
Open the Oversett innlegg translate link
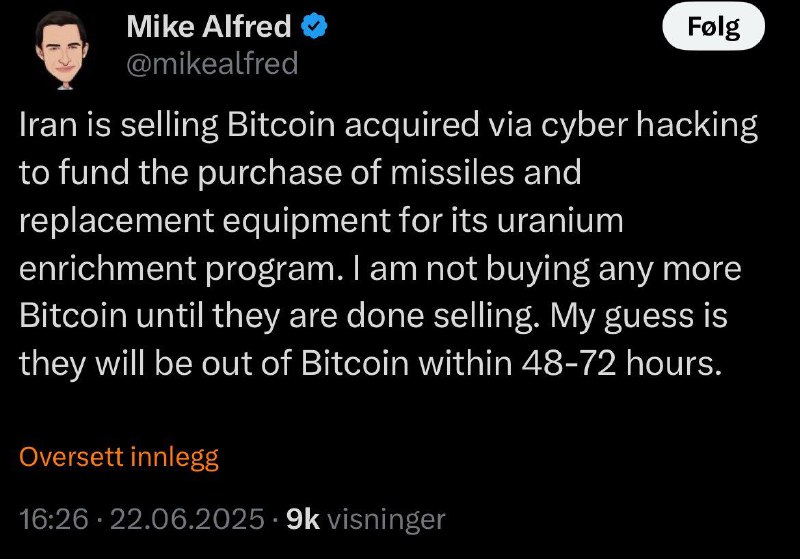point(119,457)
